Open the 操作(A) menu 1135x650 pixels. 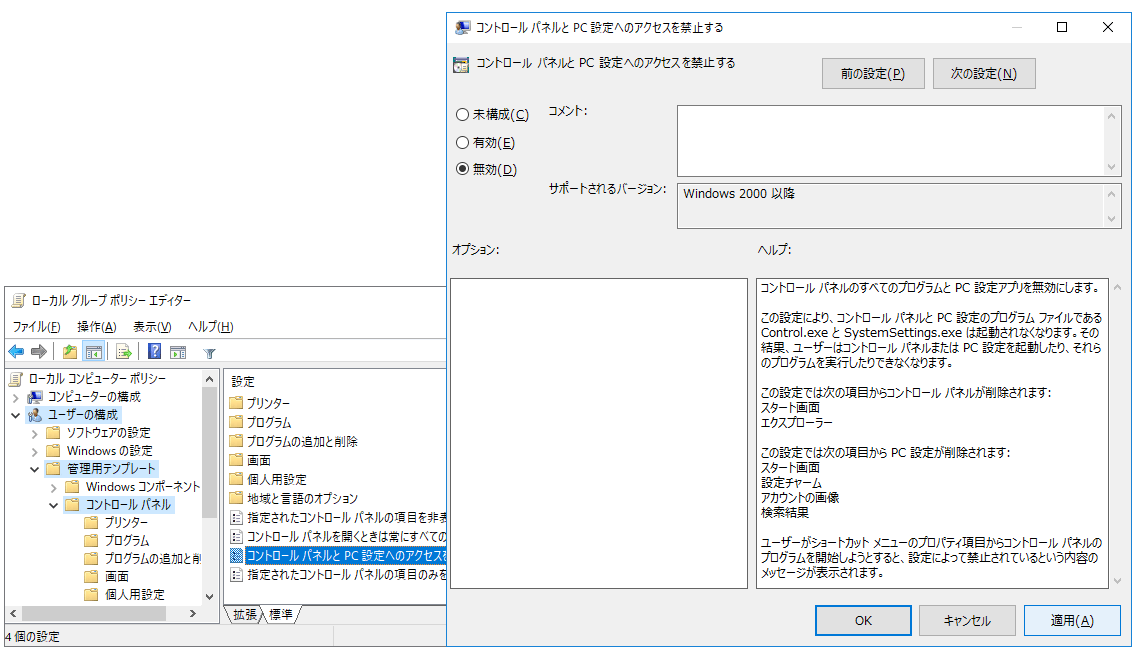[x=97, y=326]
